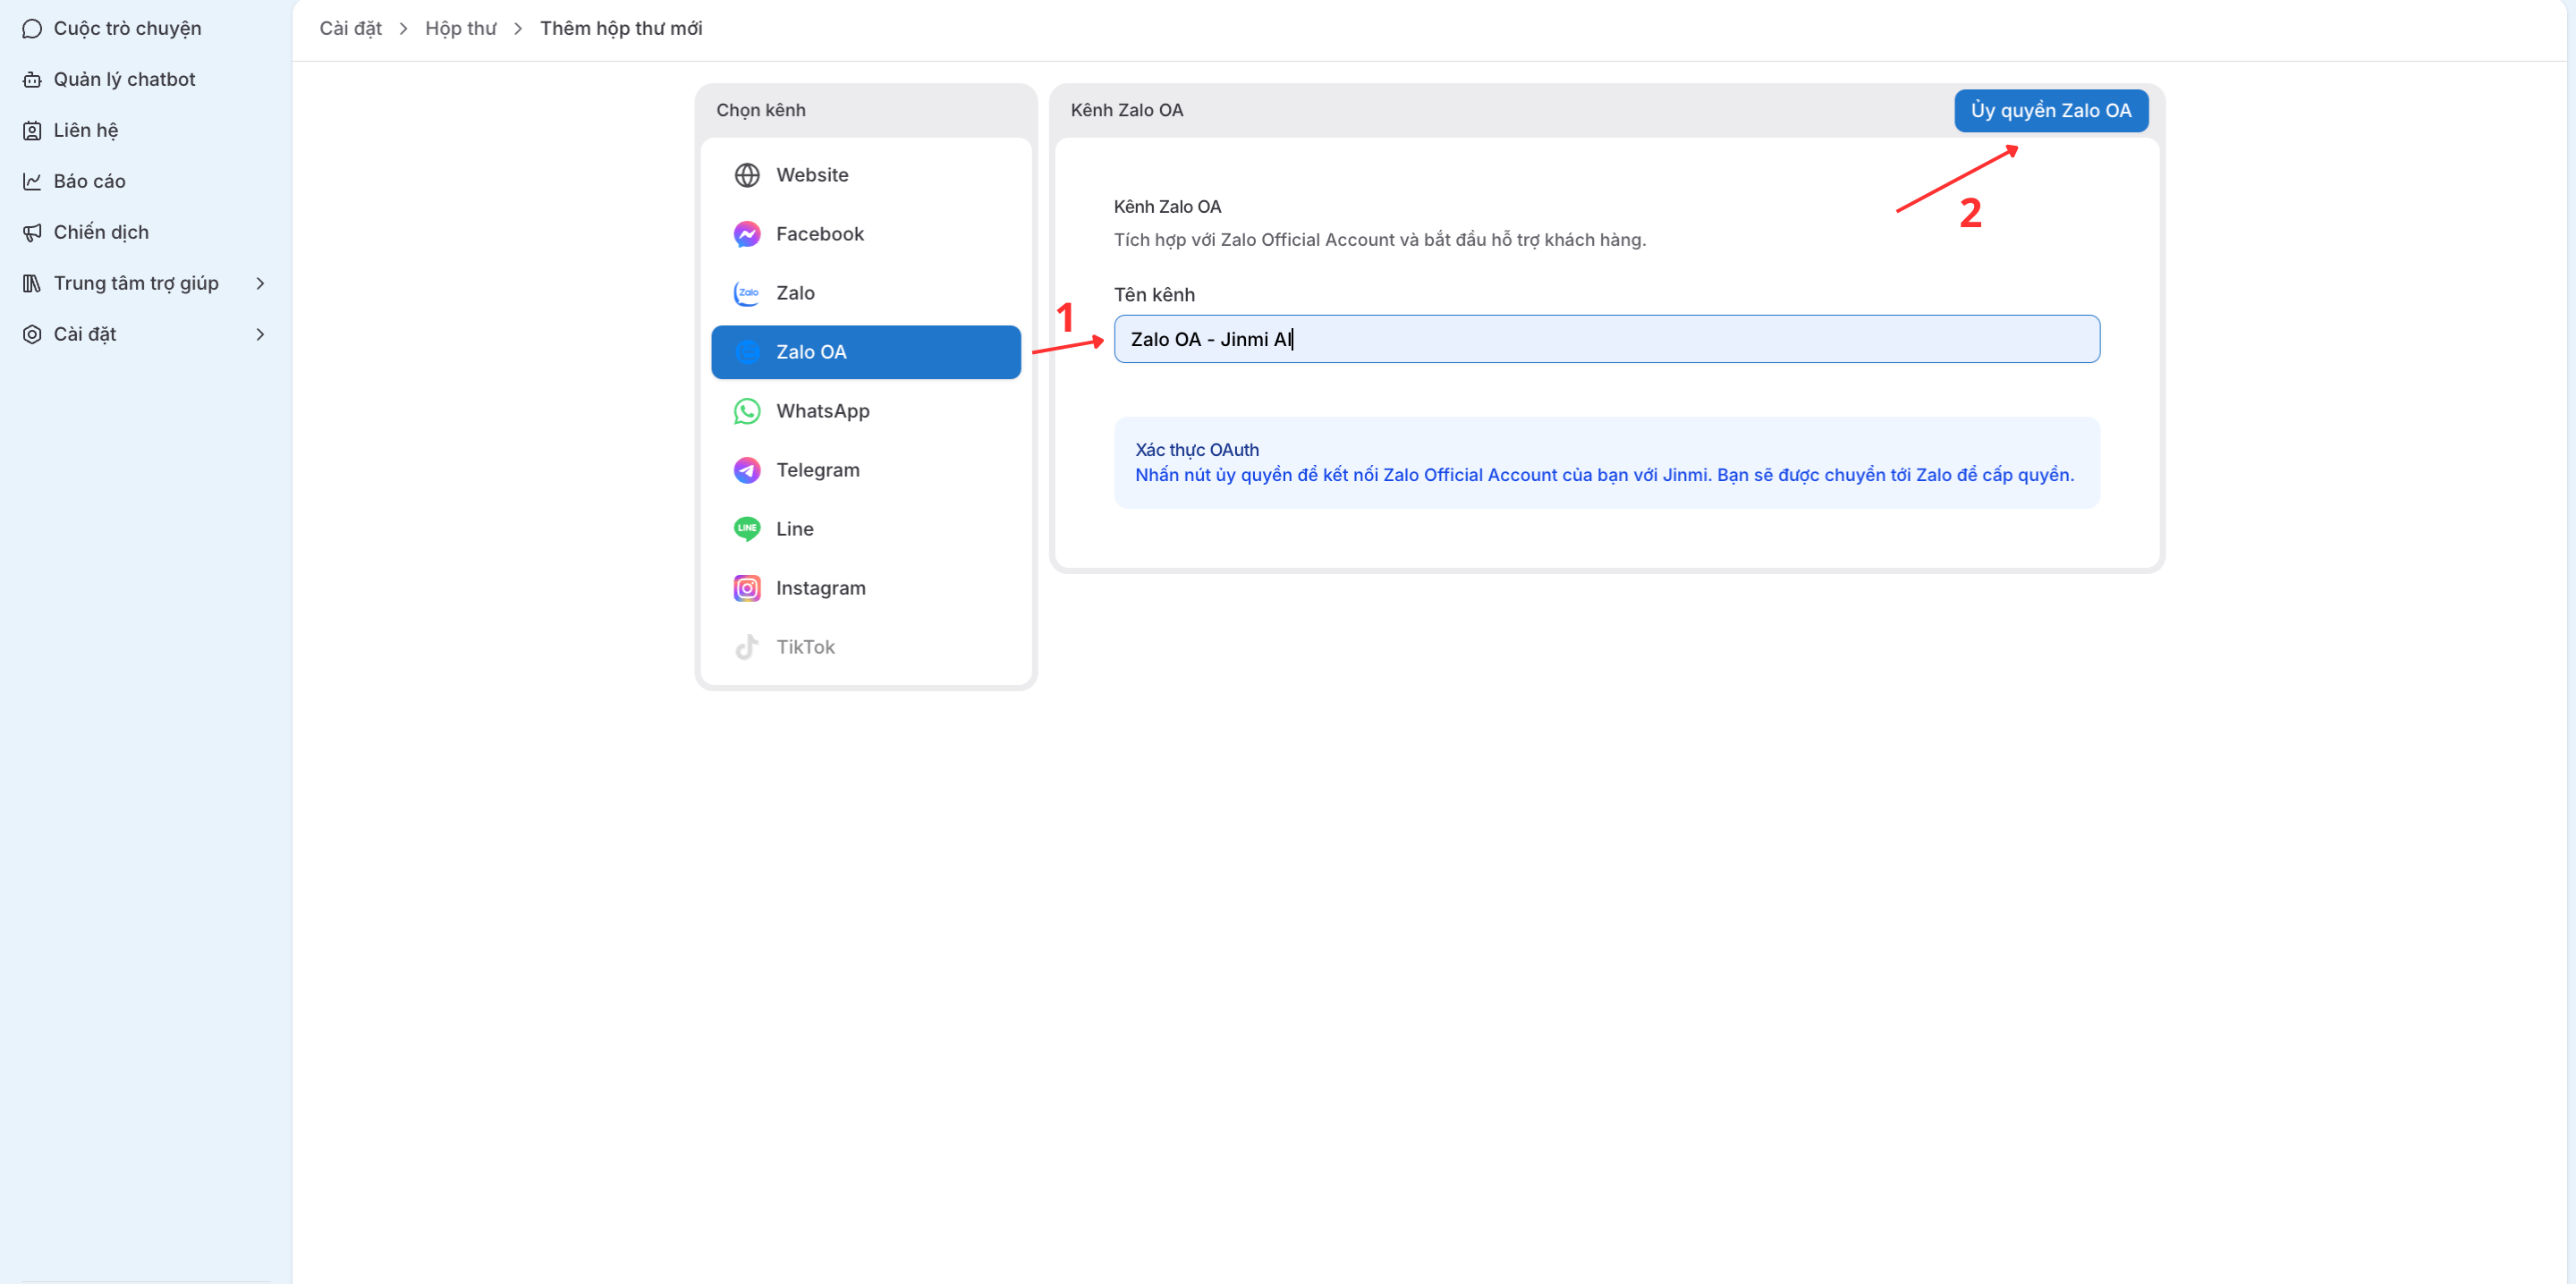
Task: Click the Facebook Messenger icon
Action: [x=747, y=234]
